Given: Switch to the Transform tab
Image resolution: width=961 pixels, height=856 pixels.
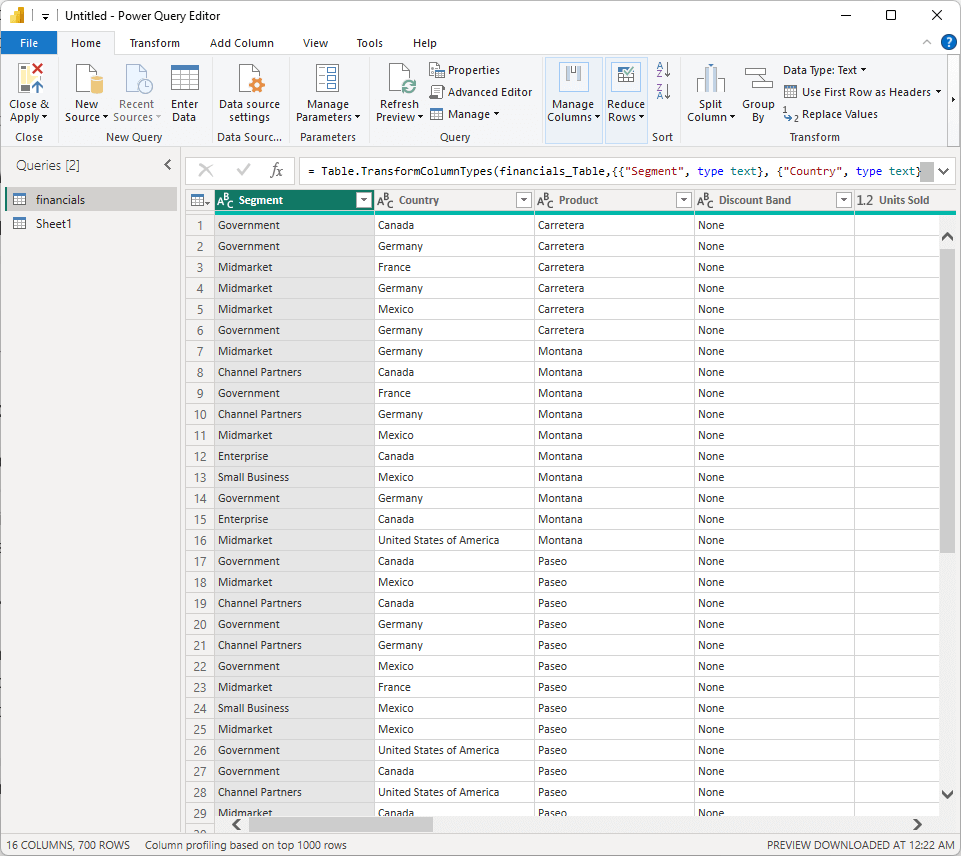Looking at the screenshot, I should pos(154,43).
